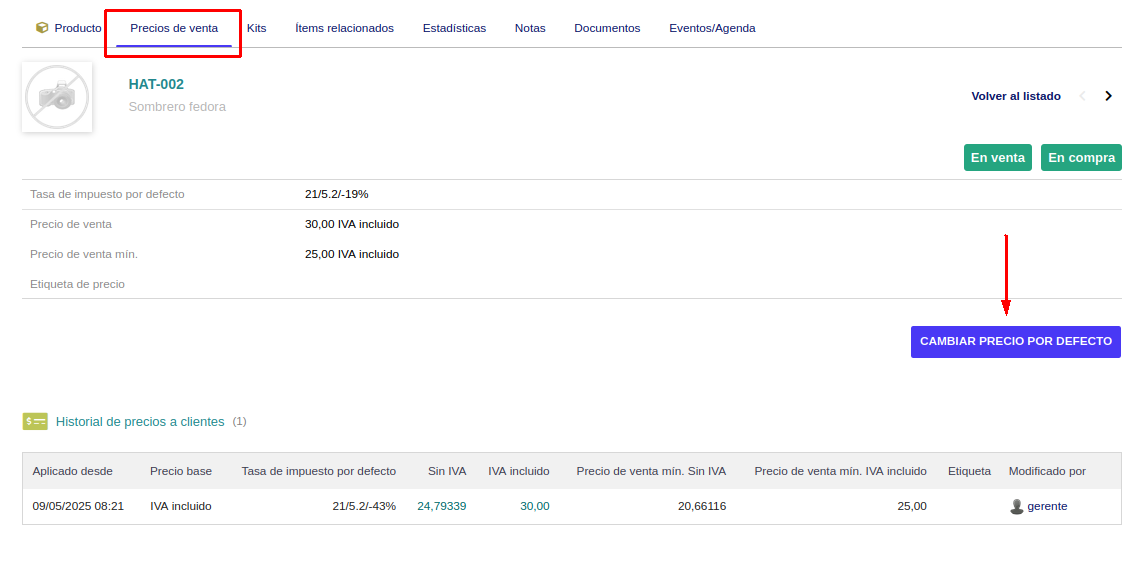Select the Documentos tab

click(x=607, y=28)
